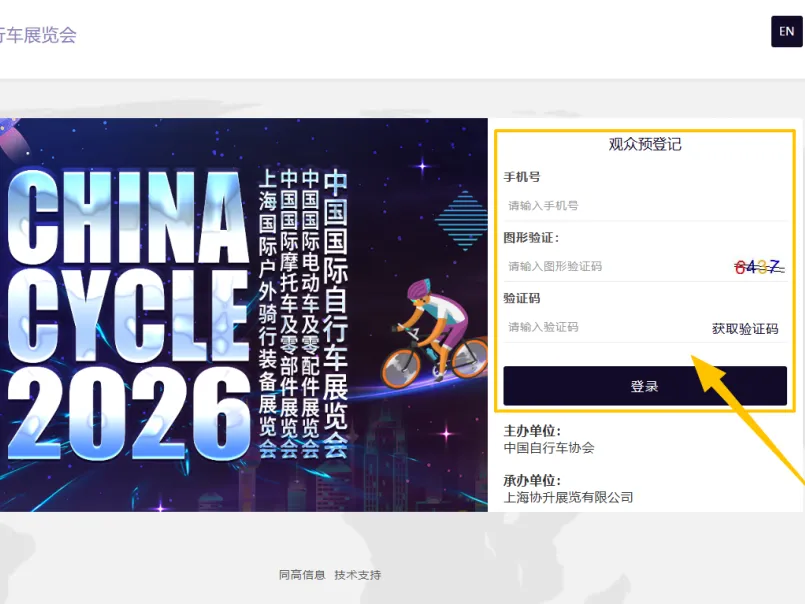Click the CHINA CYCLE 2026 banner title

point(127,314)
